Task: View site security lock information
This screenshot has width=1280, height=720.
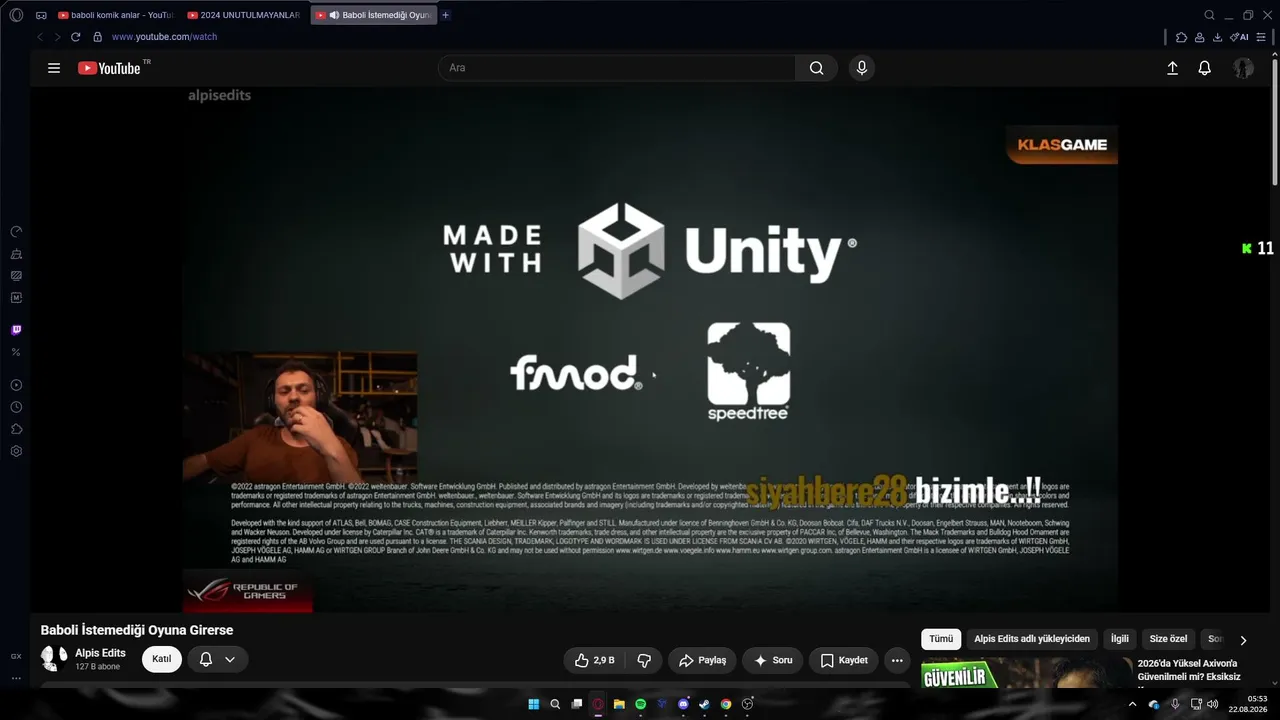Action: tap(97, 37)
